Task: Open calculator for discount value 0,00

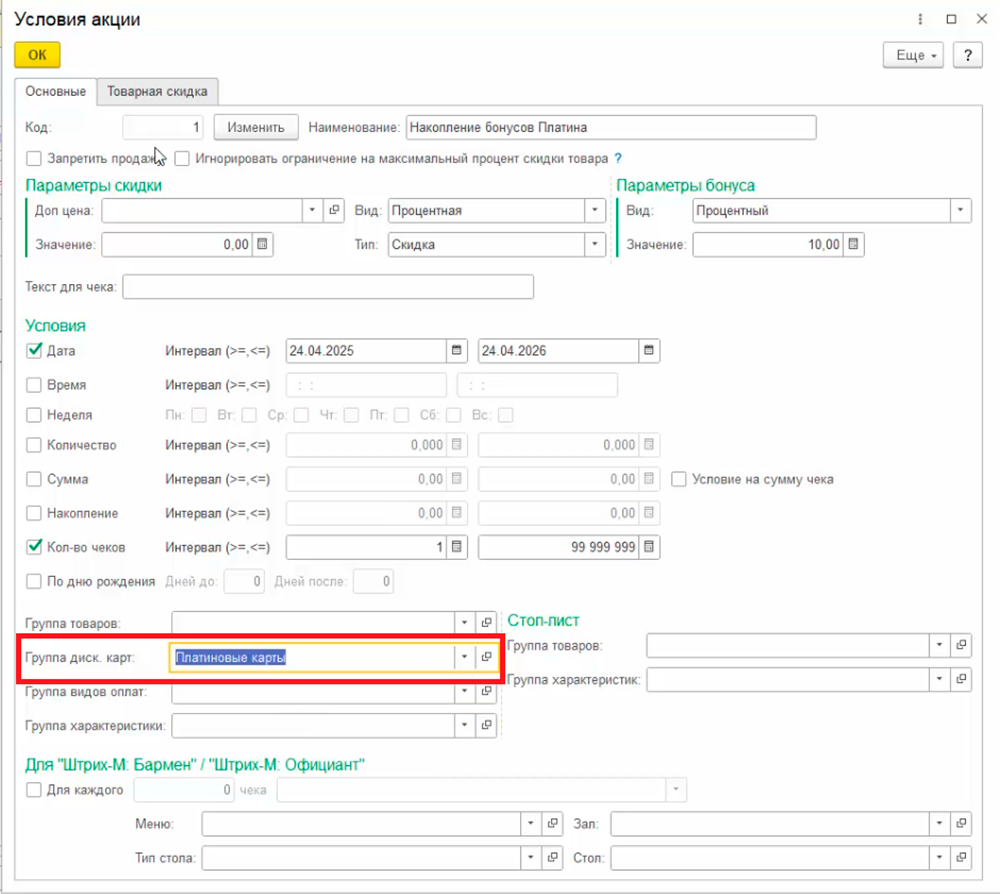Action: [262, 245]
